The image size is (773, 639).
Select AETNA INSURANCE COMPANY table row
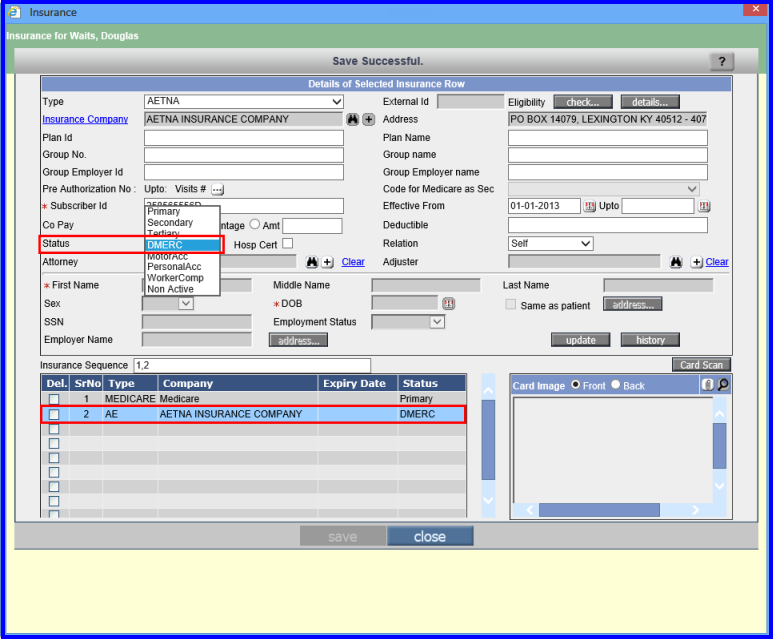point(253,414)
